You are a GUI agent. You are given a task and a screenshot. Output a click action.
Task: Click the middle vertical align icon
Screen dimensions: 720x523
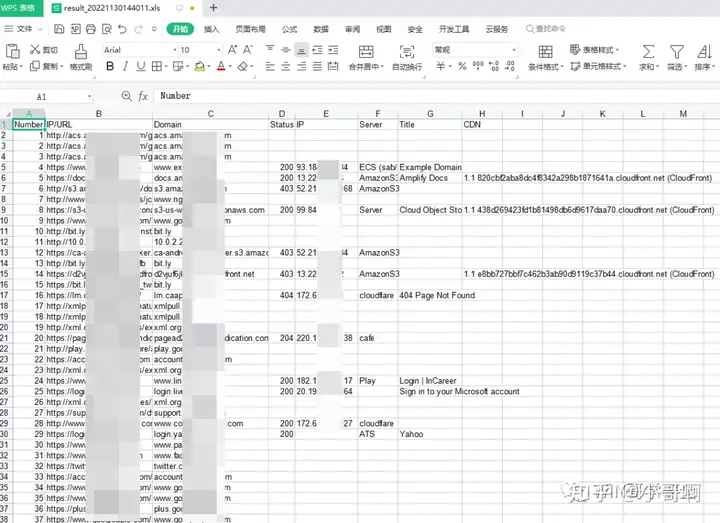tap(286, 50)
